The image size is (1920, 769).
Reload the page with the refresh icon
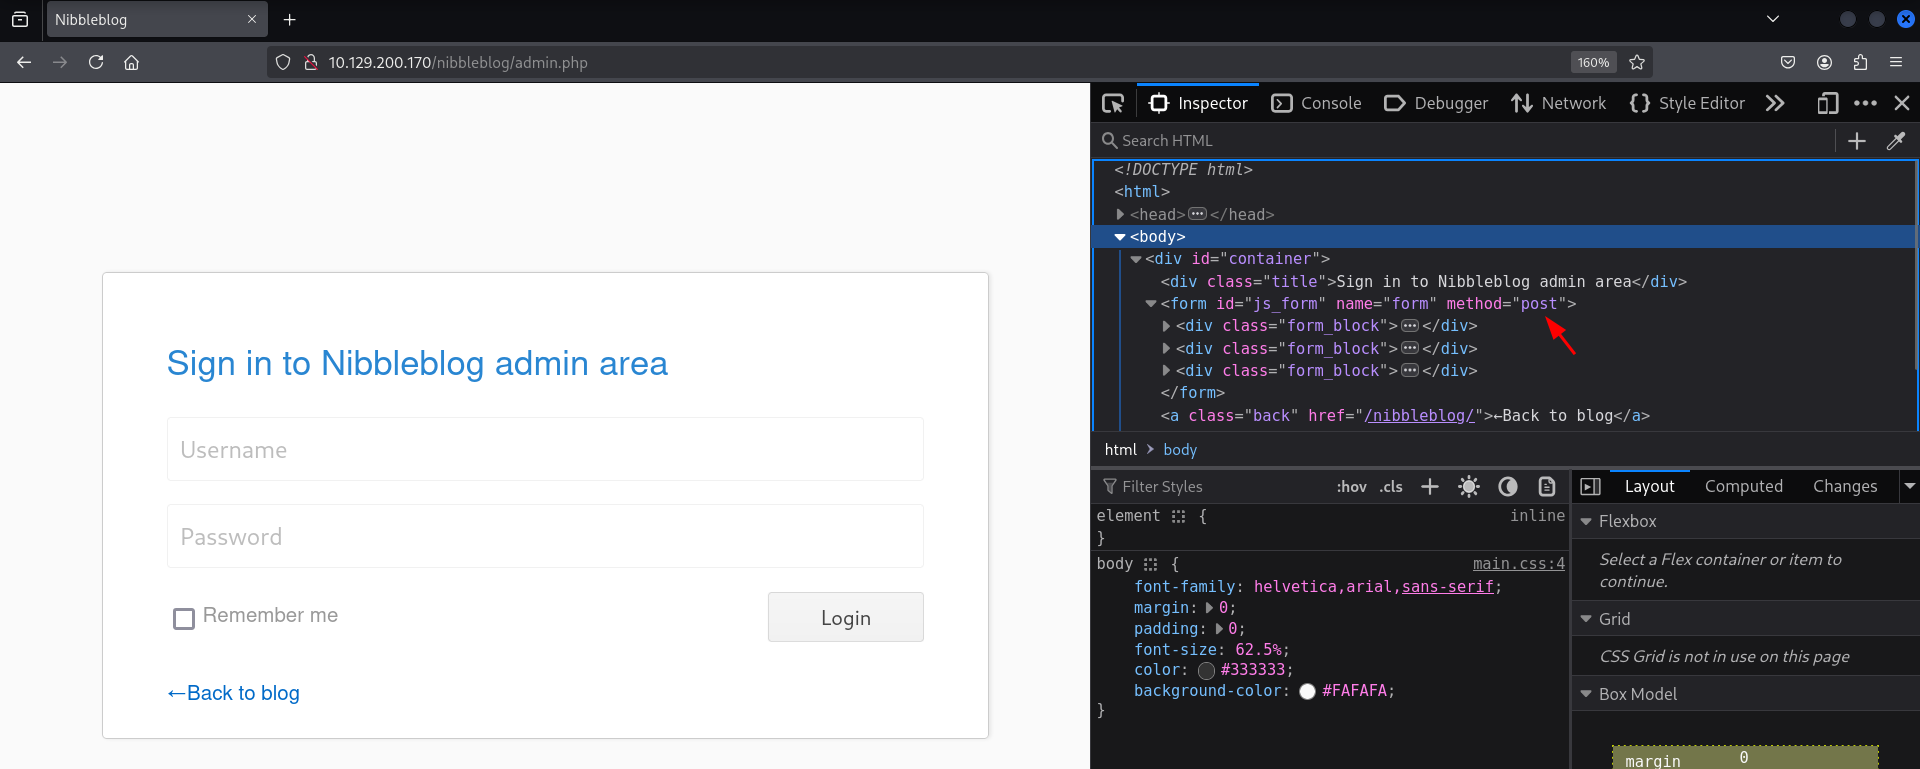96,62
